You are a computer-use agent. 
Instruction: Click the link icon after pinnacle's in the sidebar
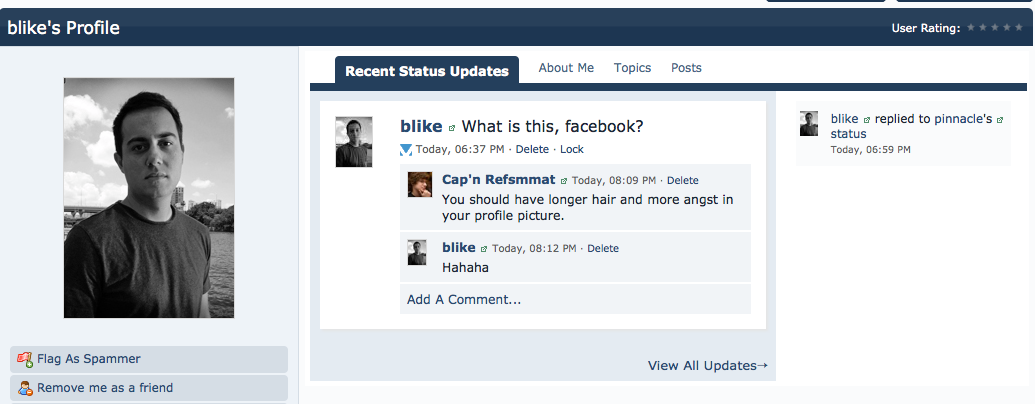1000,119
